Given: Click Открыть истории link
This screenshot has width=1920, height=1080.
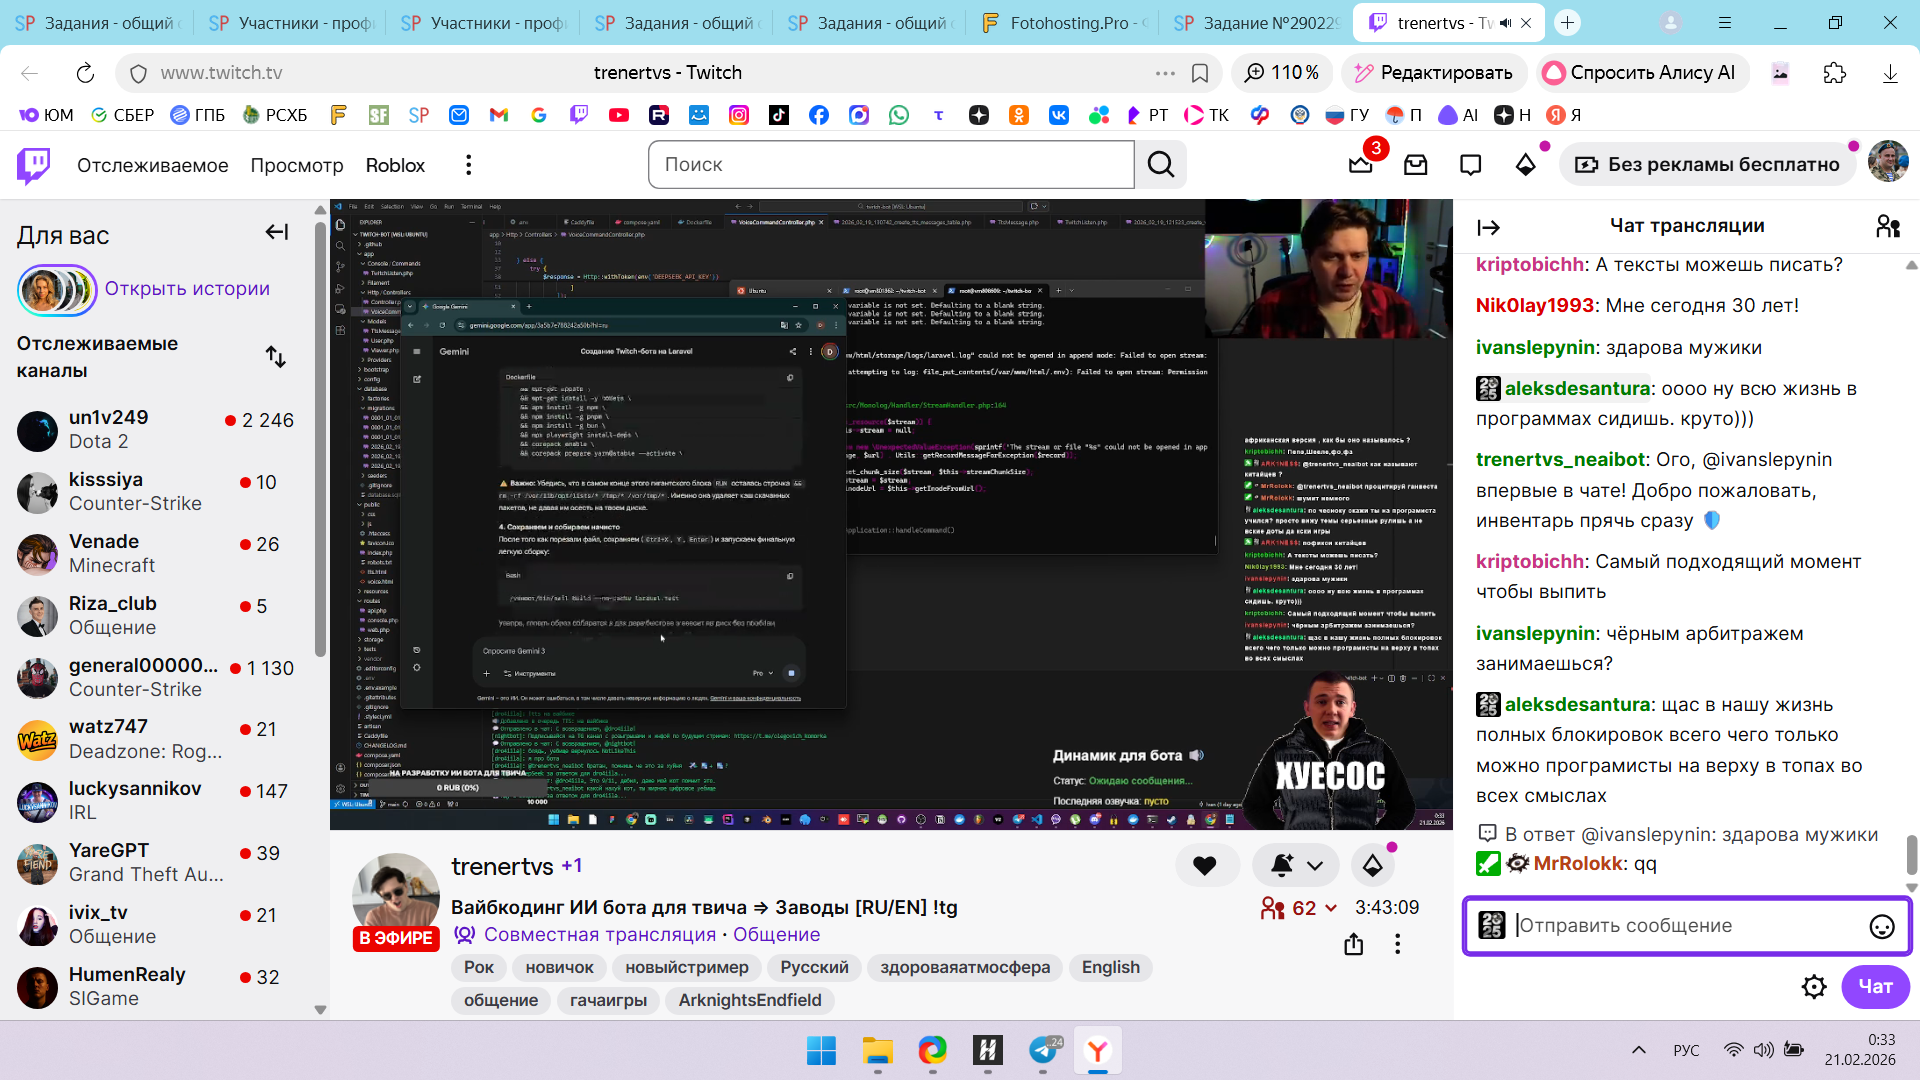Looking at the screenshot, I should [x=187, y=289].
